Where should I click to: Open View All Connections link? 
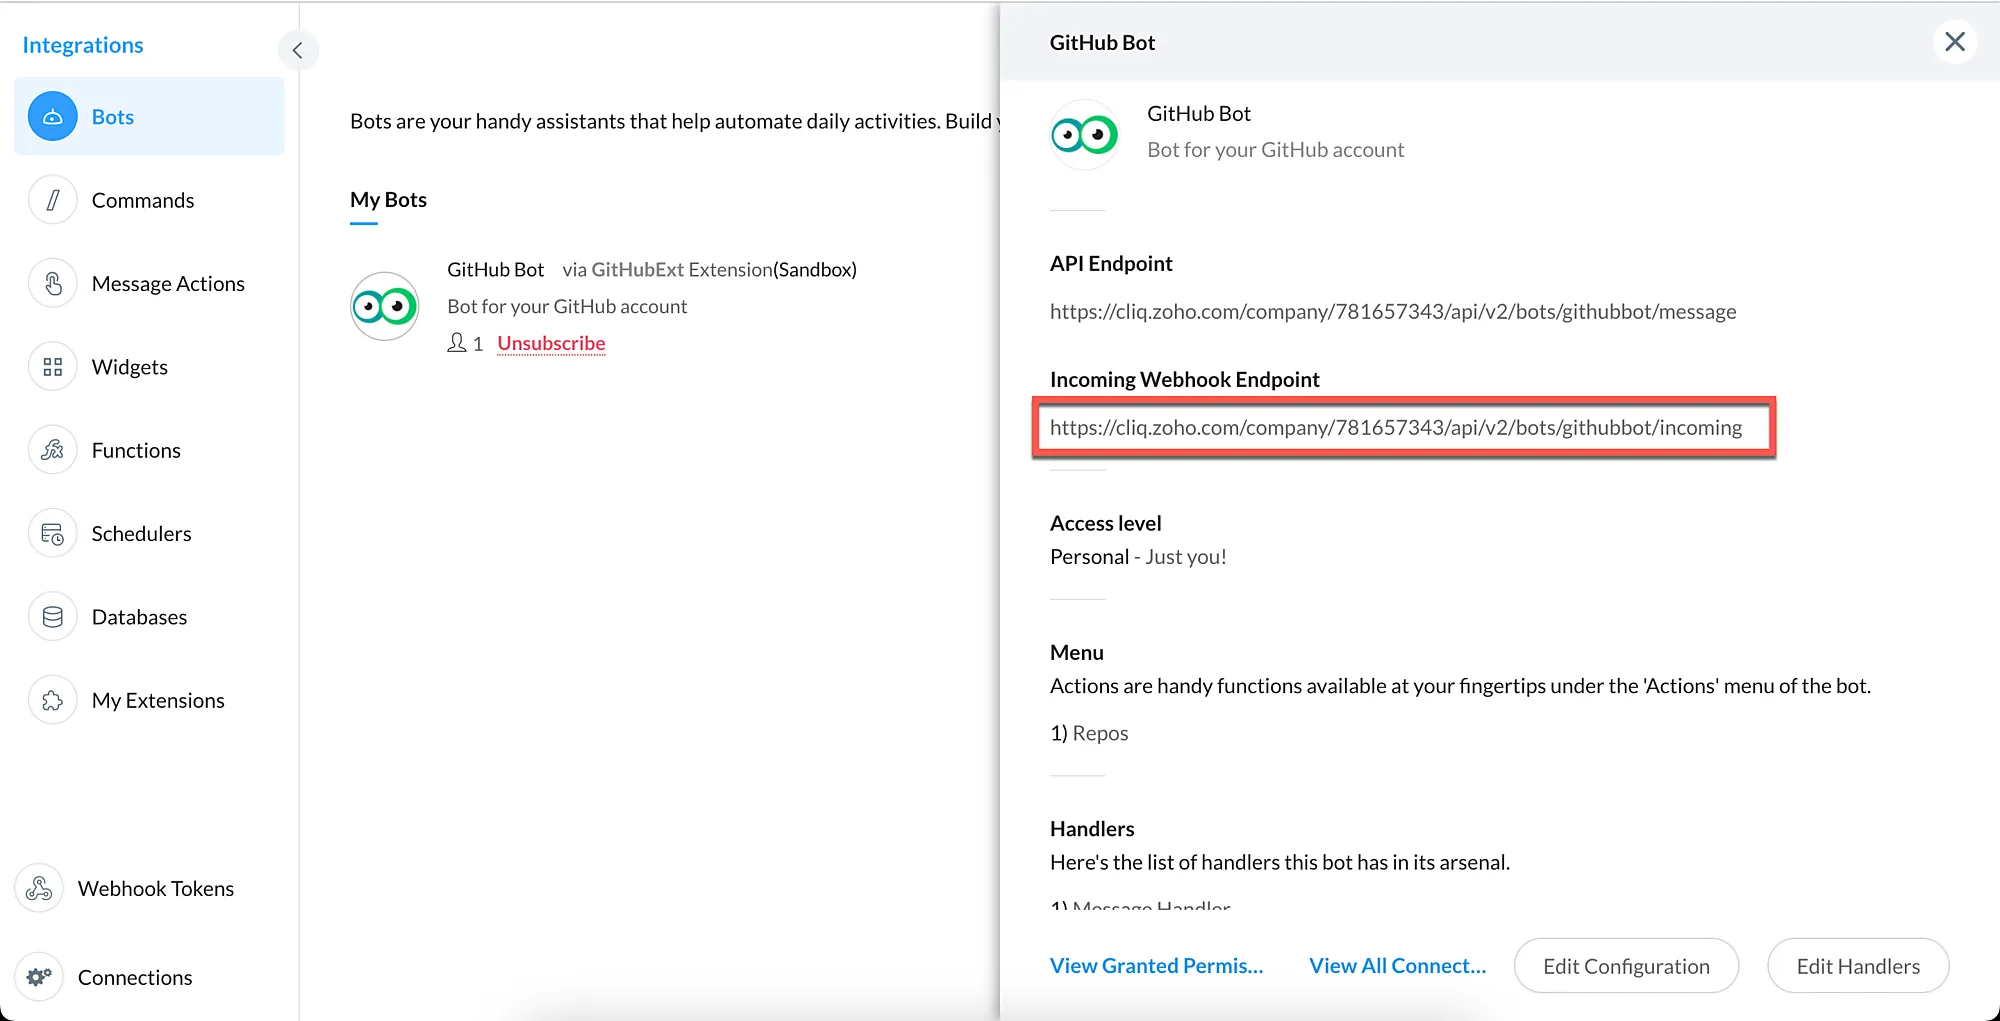(x=1397, y=966)
